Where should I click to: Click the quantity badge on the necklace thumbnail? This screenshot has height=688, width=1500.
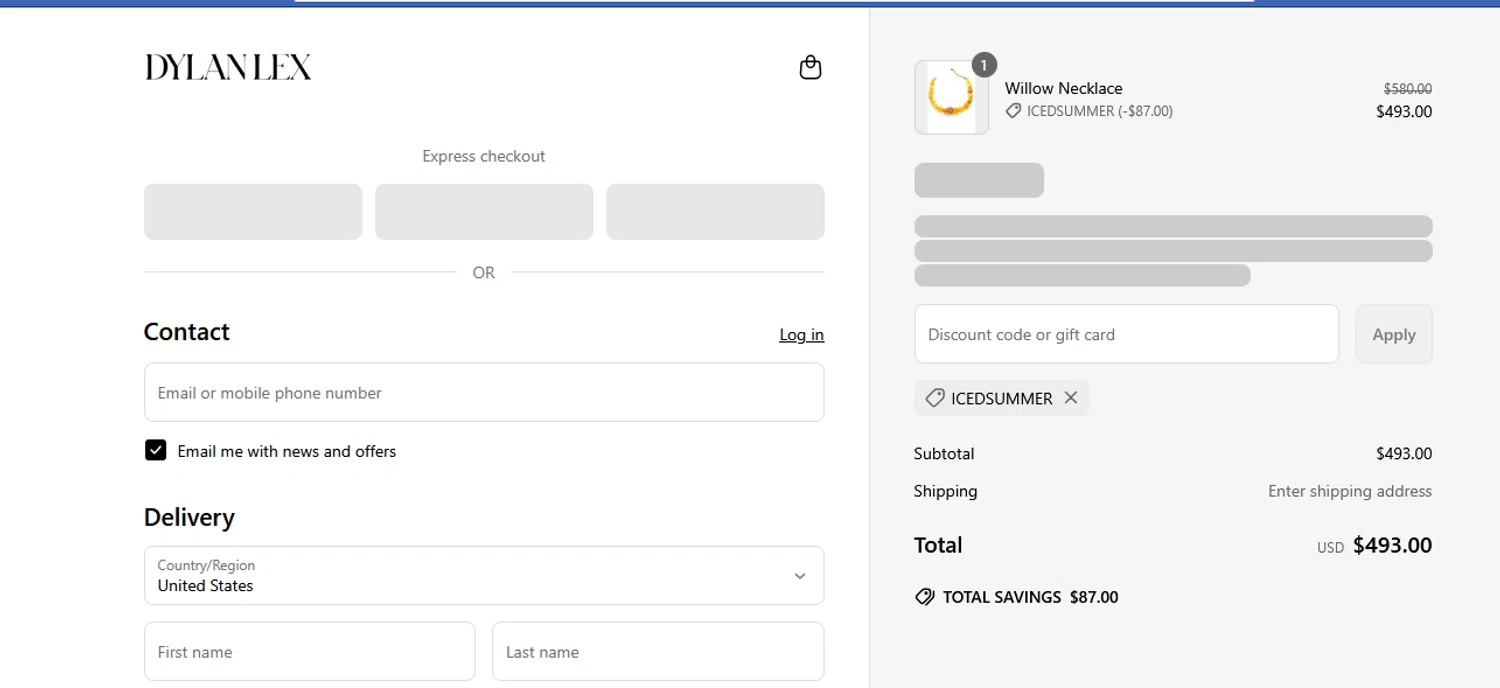click(x=984, y=65)
